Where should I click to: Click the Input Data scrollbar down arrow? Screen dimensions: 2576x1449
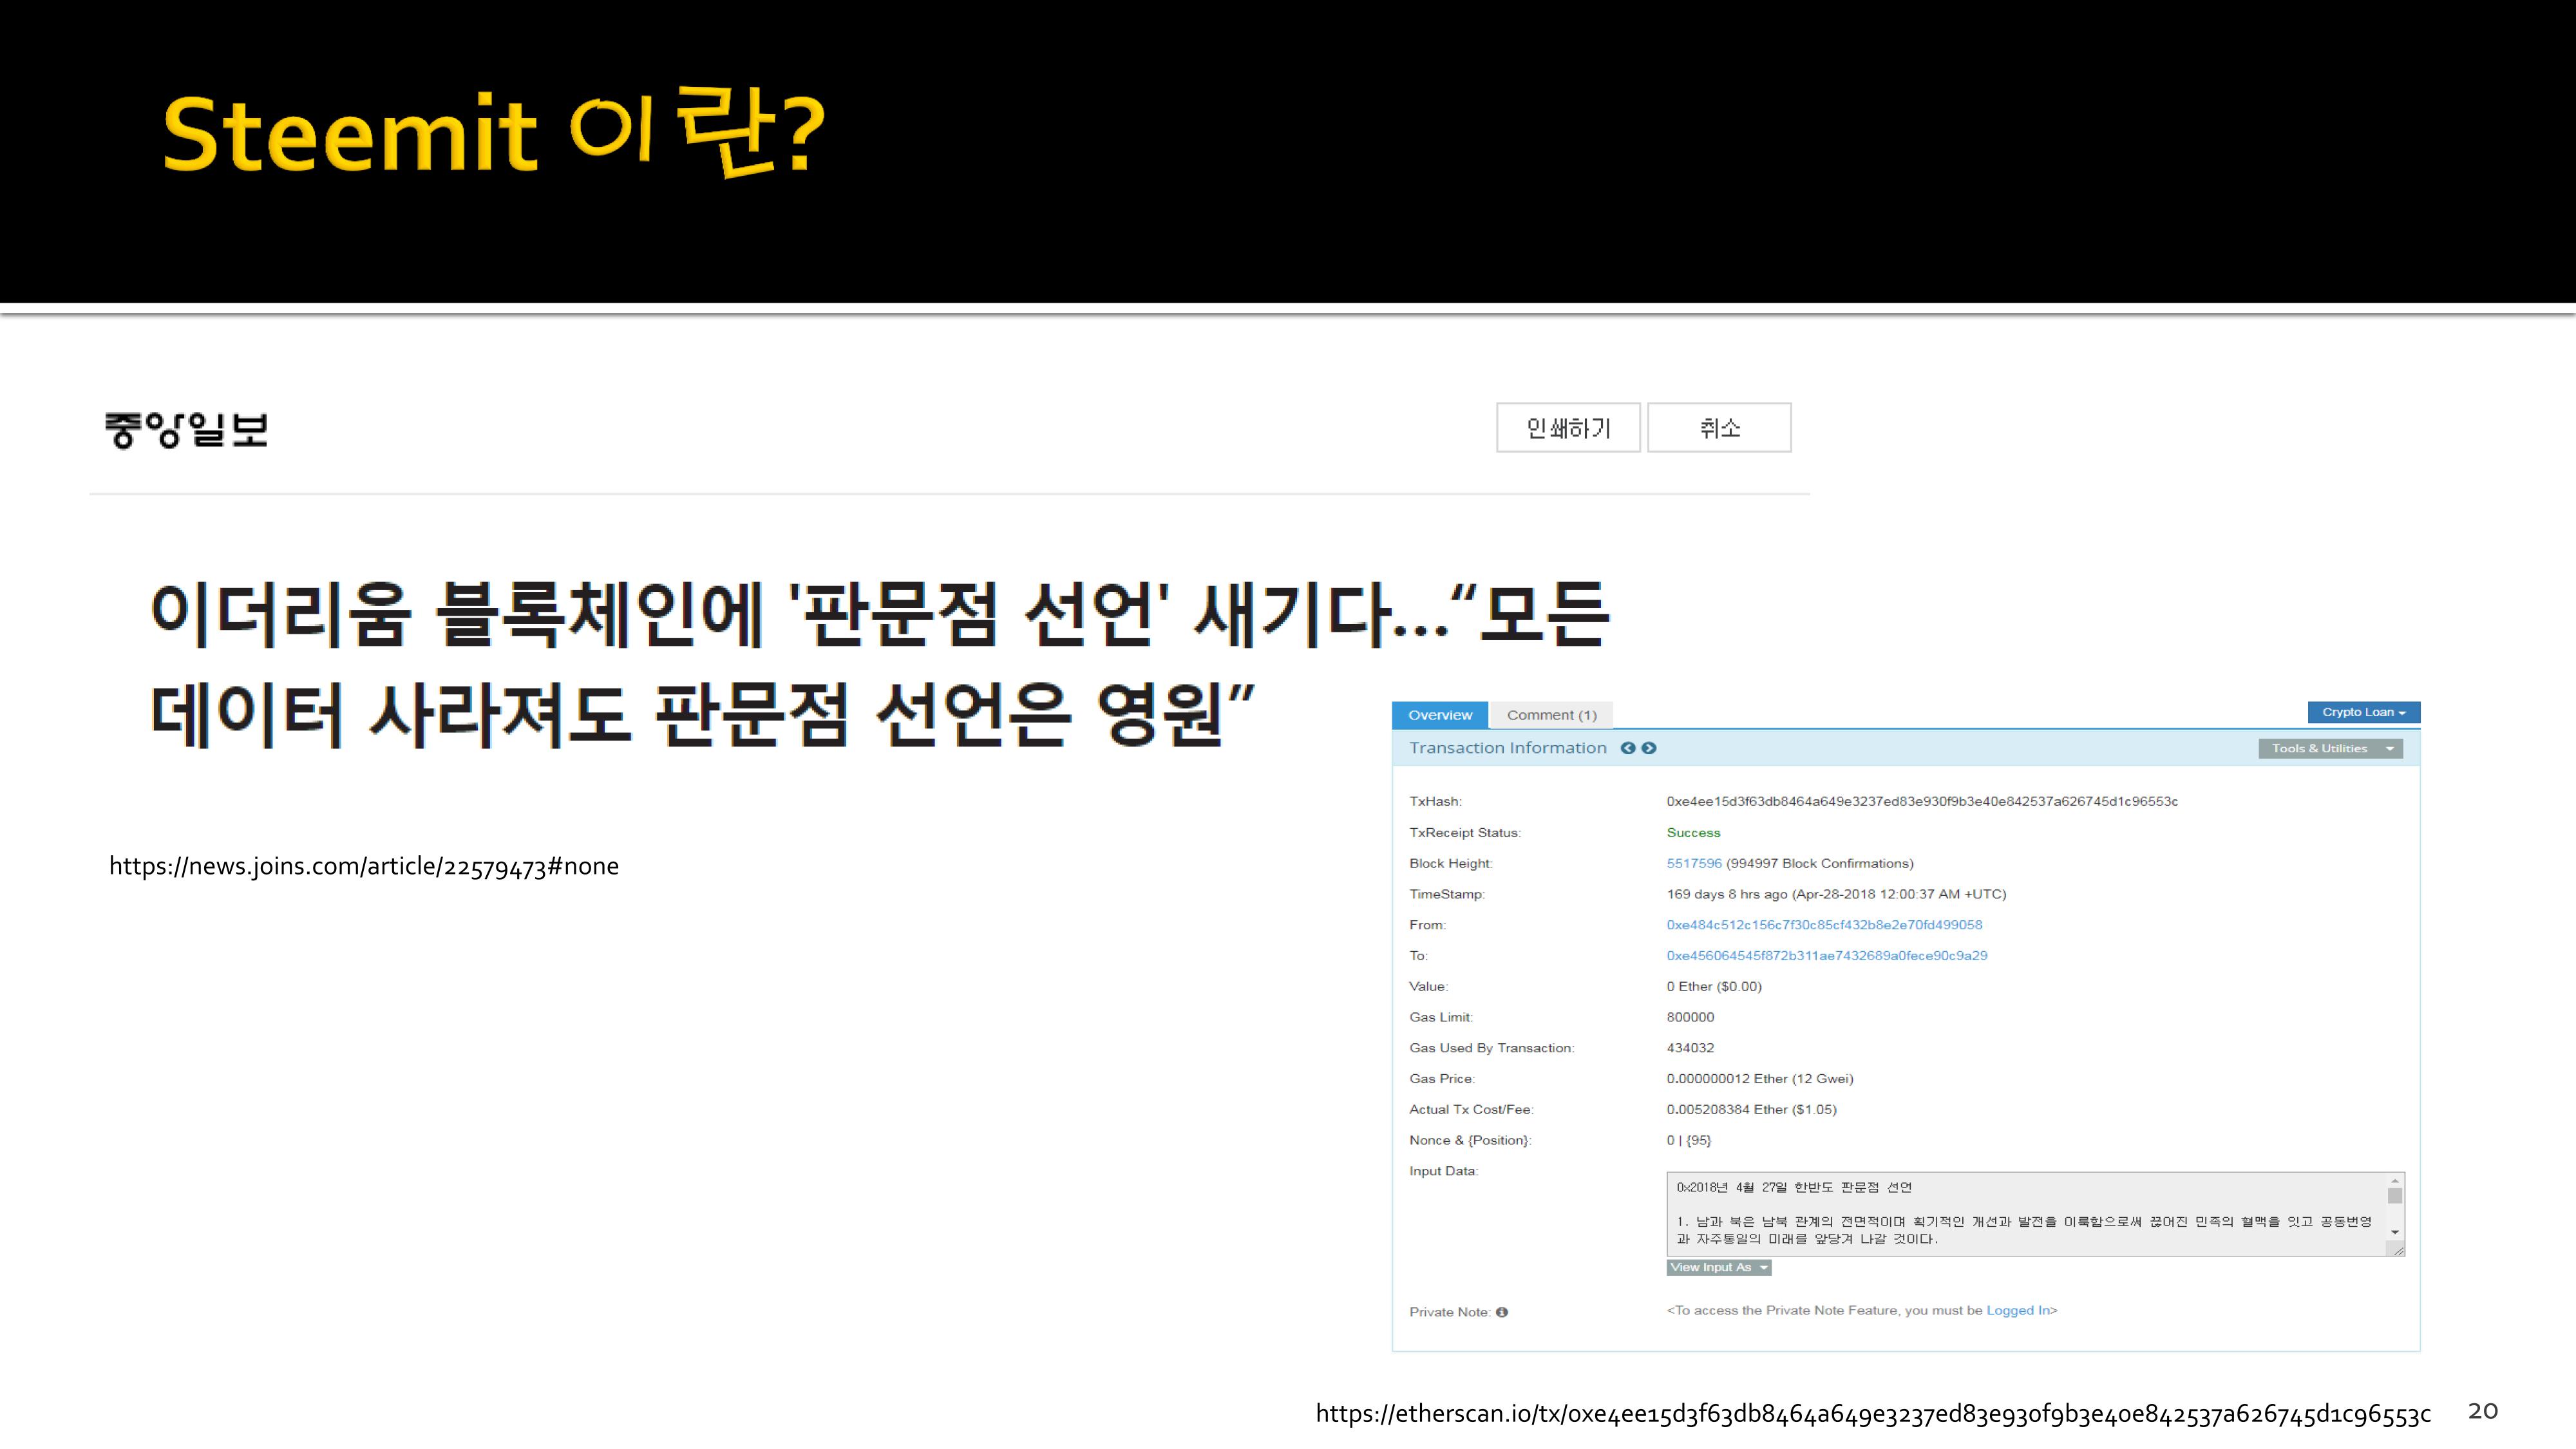click(2394, 1232)
